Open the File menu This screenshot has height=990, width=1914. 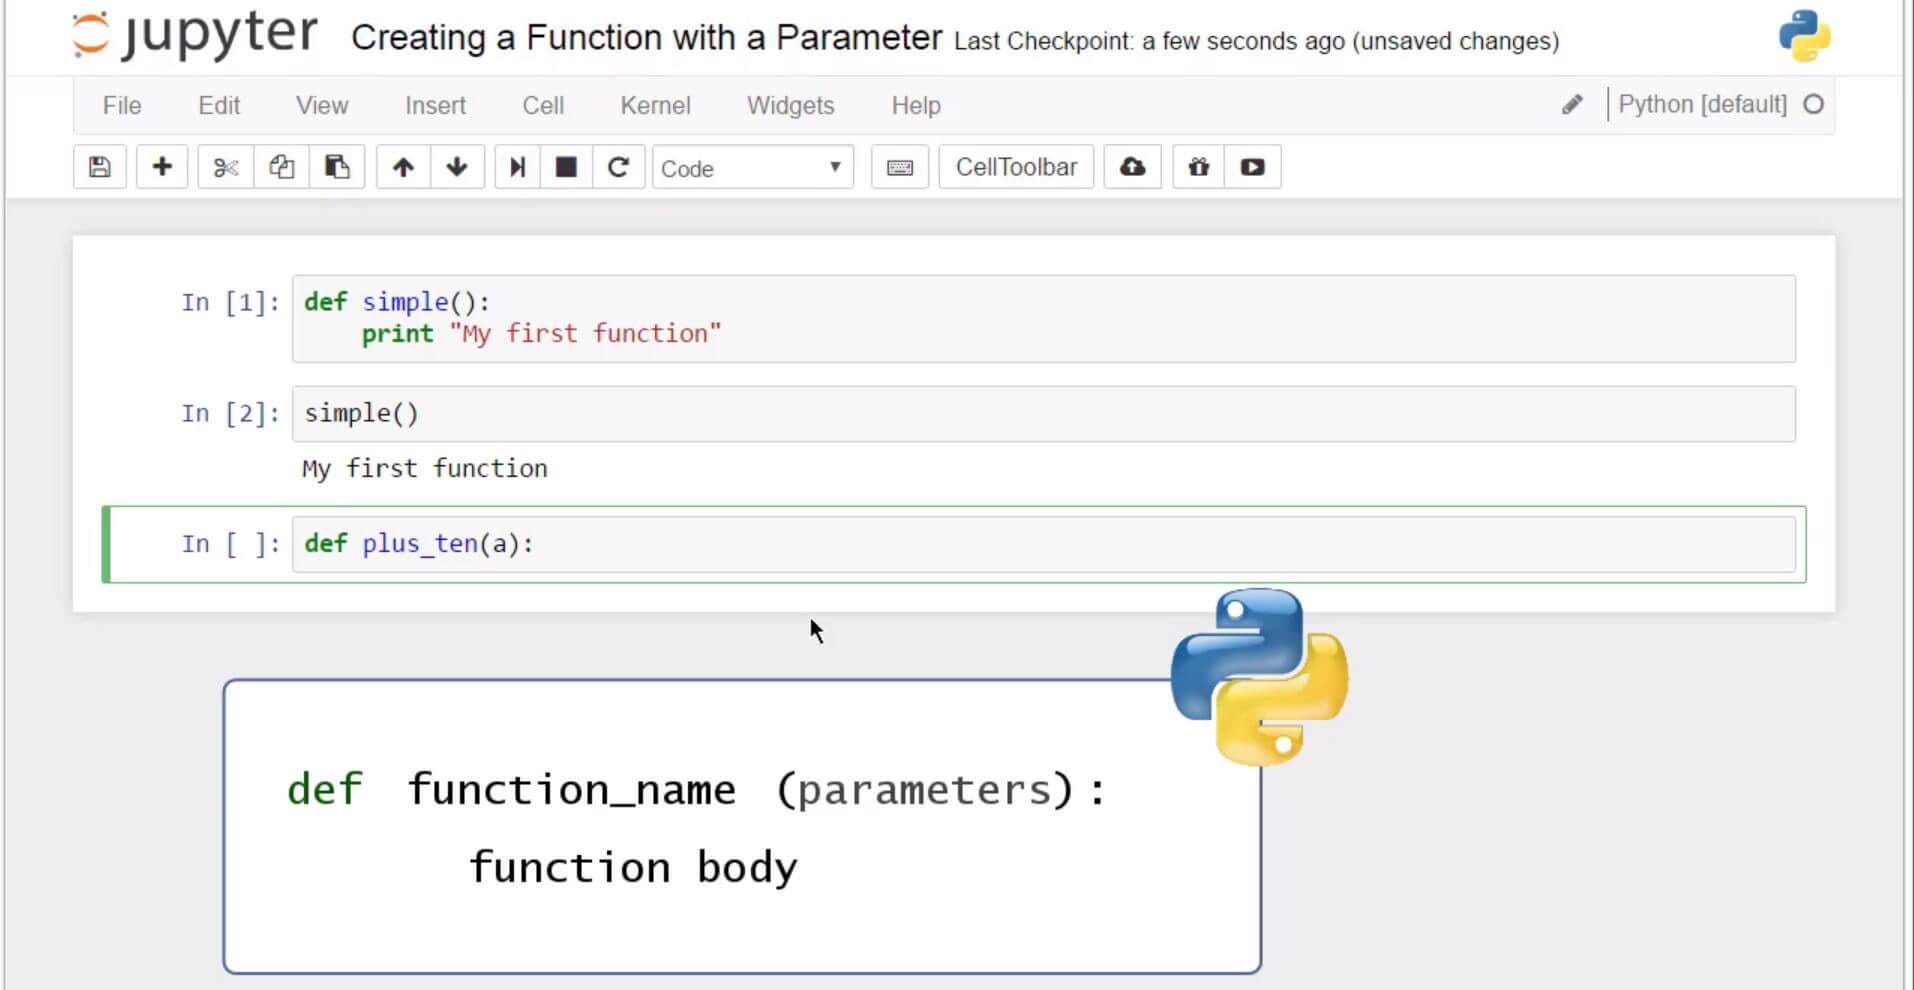[121, 105]
